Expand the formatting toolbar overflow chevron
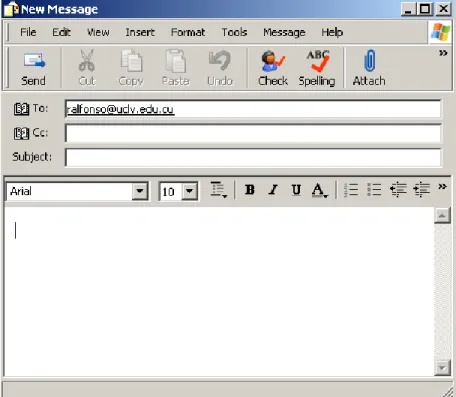The height and width of the screenshot is (397, 456). 442,187
